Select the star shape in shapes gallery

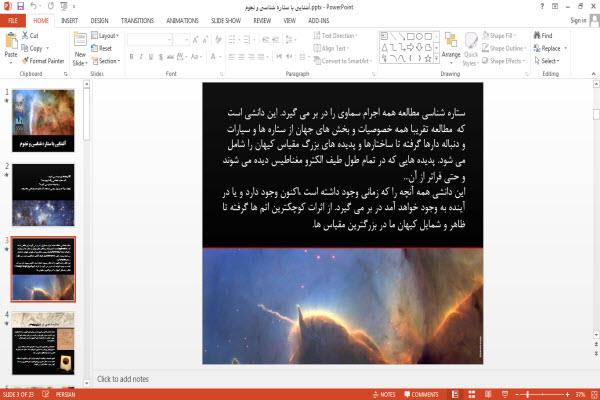(428, 59)
